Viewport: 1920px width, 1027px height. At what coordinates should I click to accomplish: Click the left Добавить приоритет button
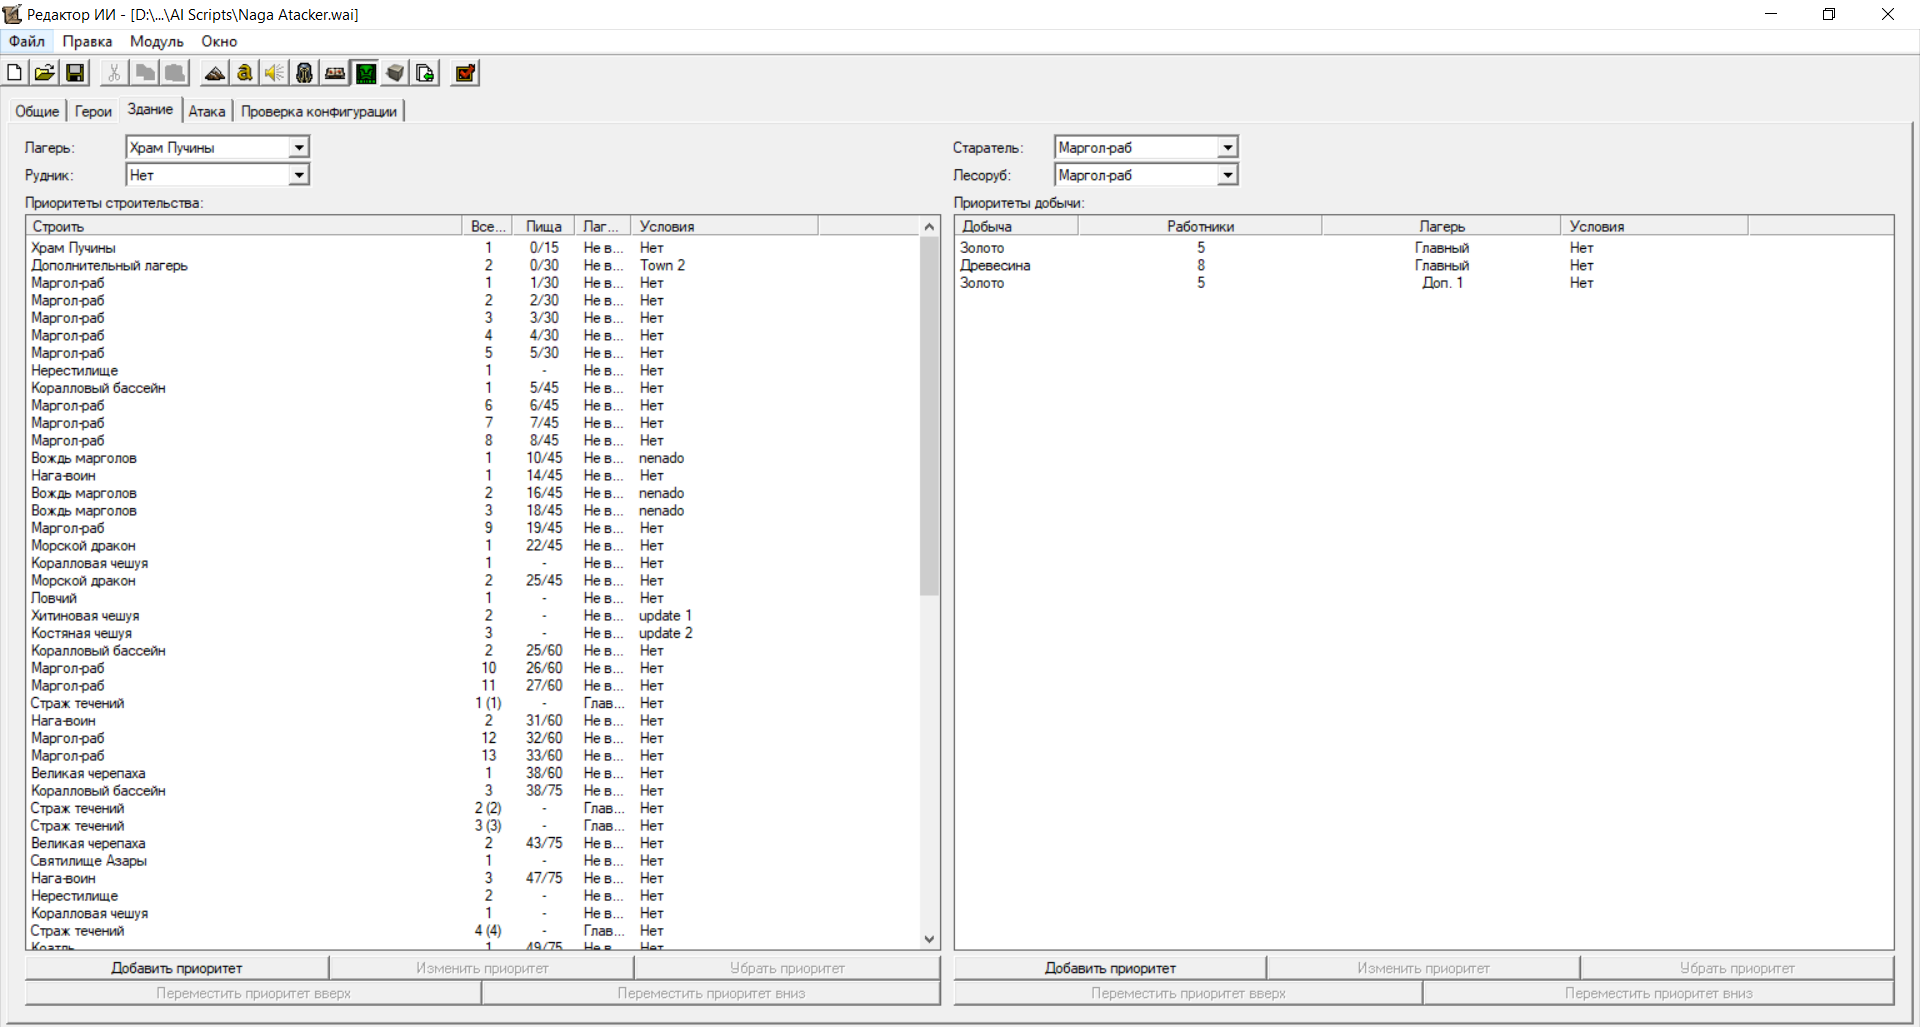(x=177, y=968)
